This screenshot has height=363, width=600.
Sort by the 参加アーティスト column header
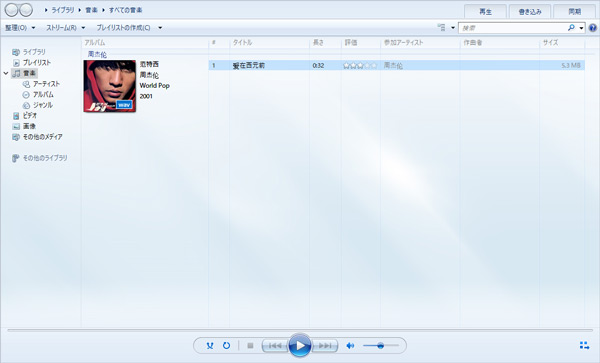click(420, 42)
